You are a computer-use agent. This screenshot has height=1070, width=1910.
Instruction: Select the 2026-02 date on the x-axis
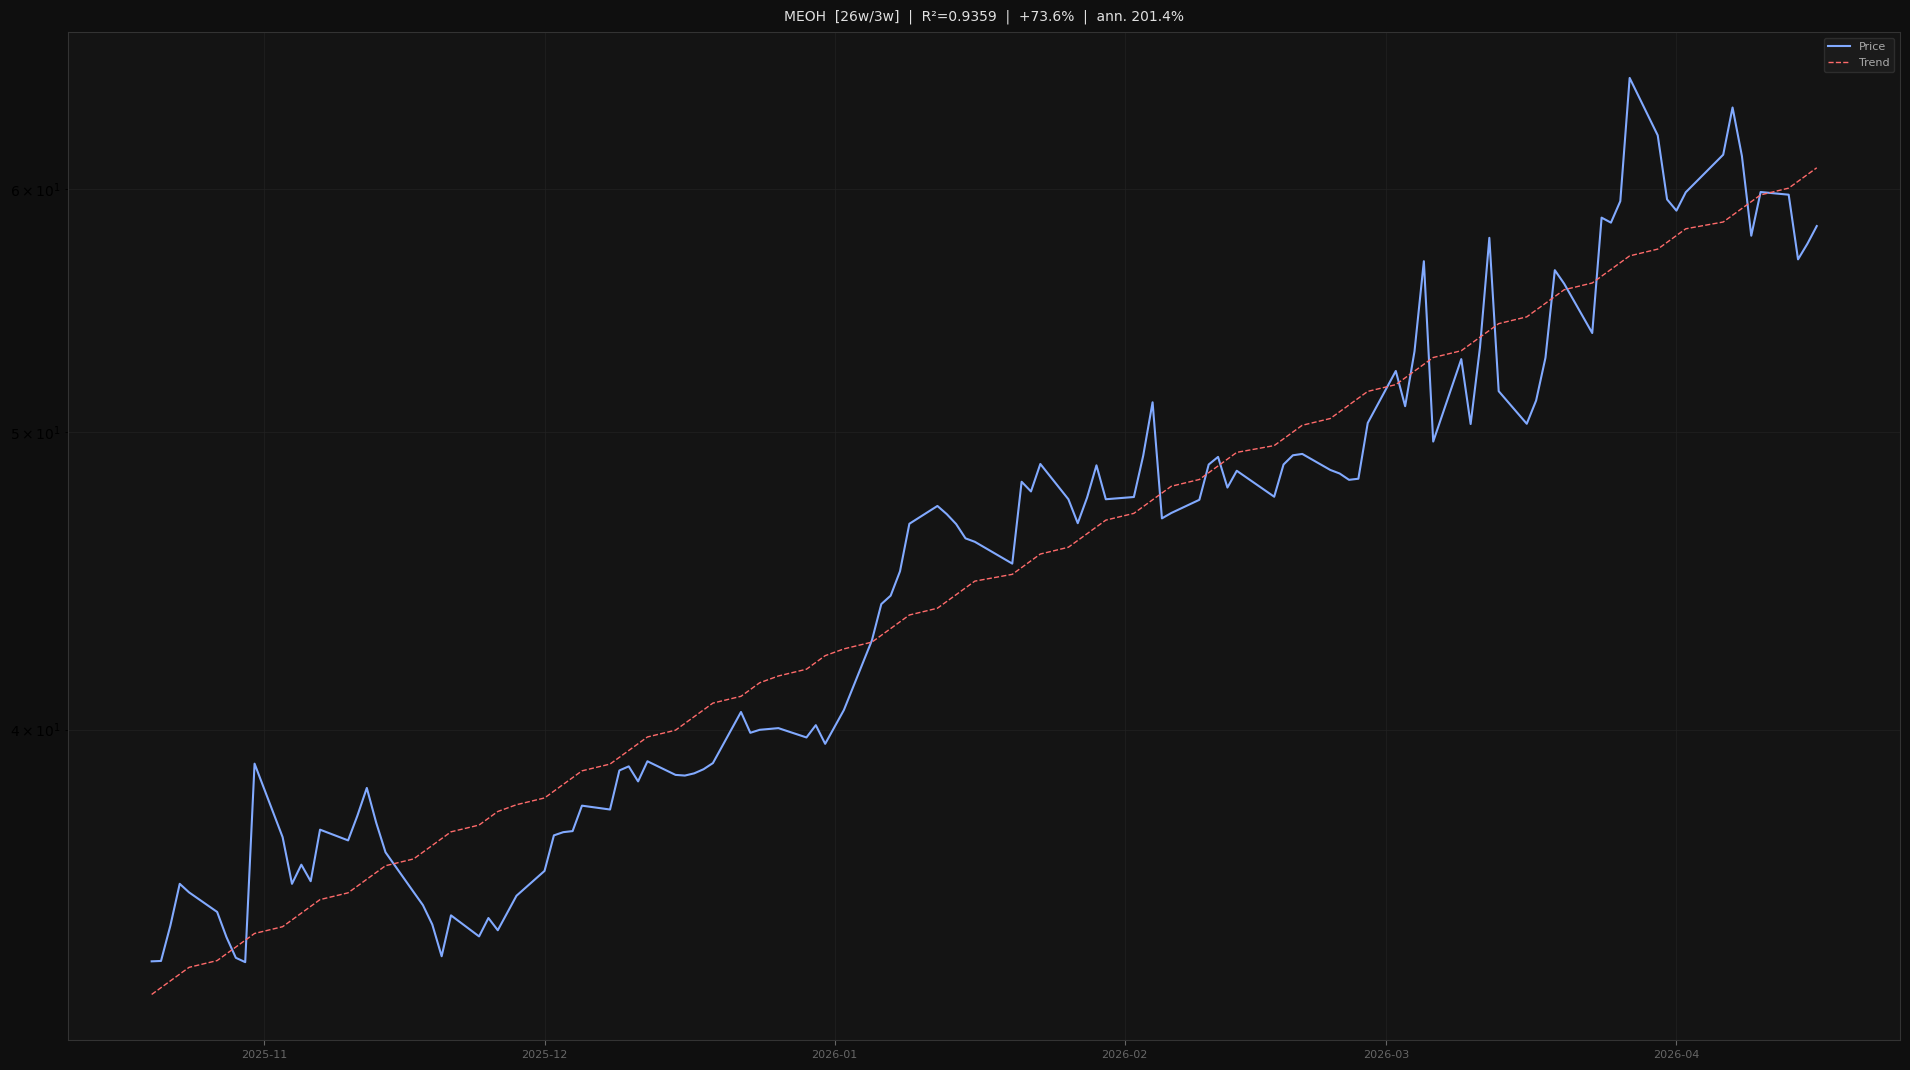click(x=1124, y=1054)
